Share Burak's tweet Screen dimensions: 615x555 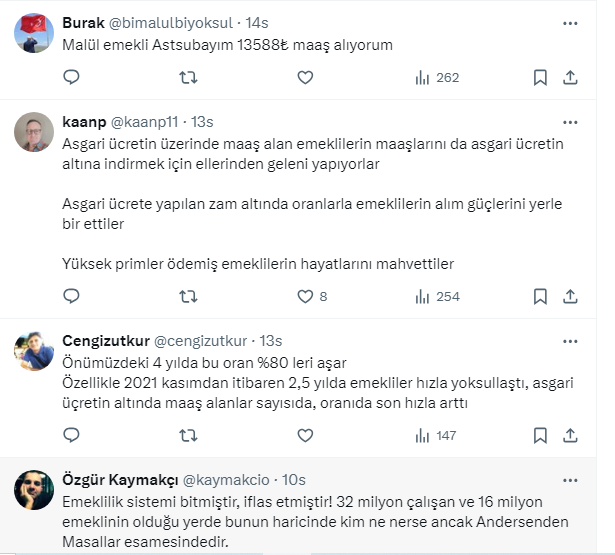tap(569, 77)
